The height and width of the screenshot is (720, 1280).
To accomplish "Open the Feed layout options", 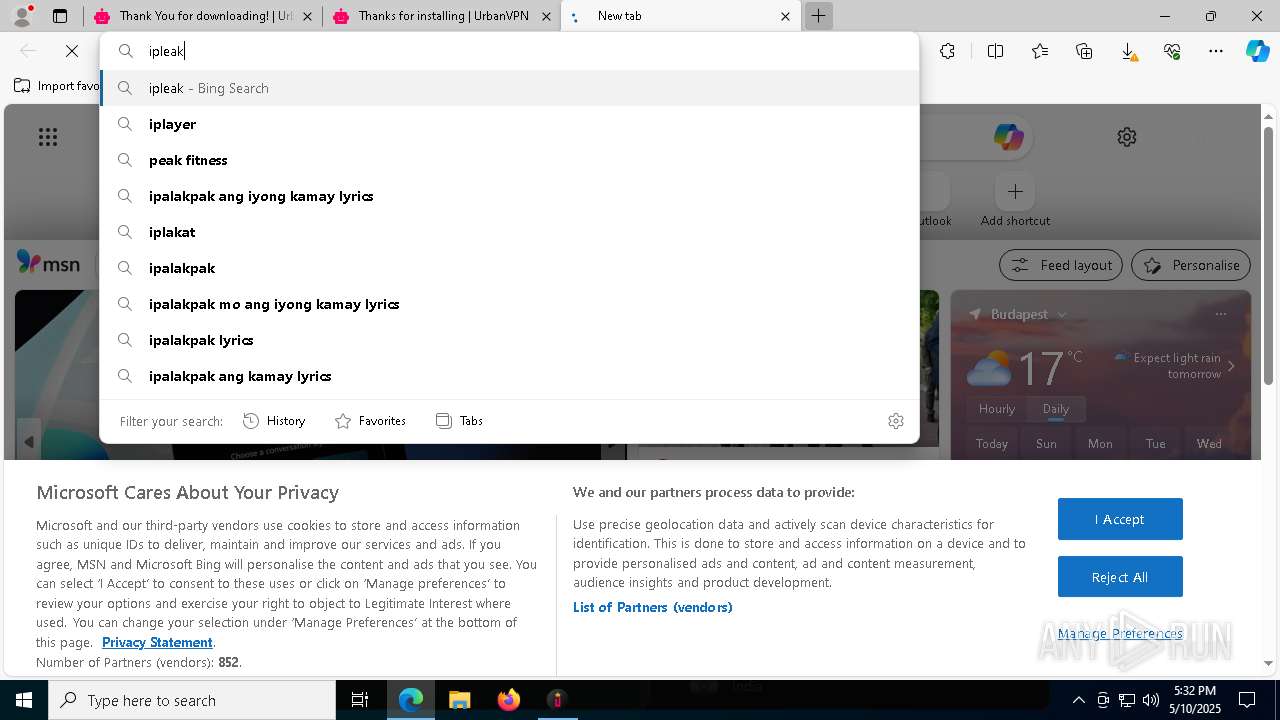I will click(1060, 265).
